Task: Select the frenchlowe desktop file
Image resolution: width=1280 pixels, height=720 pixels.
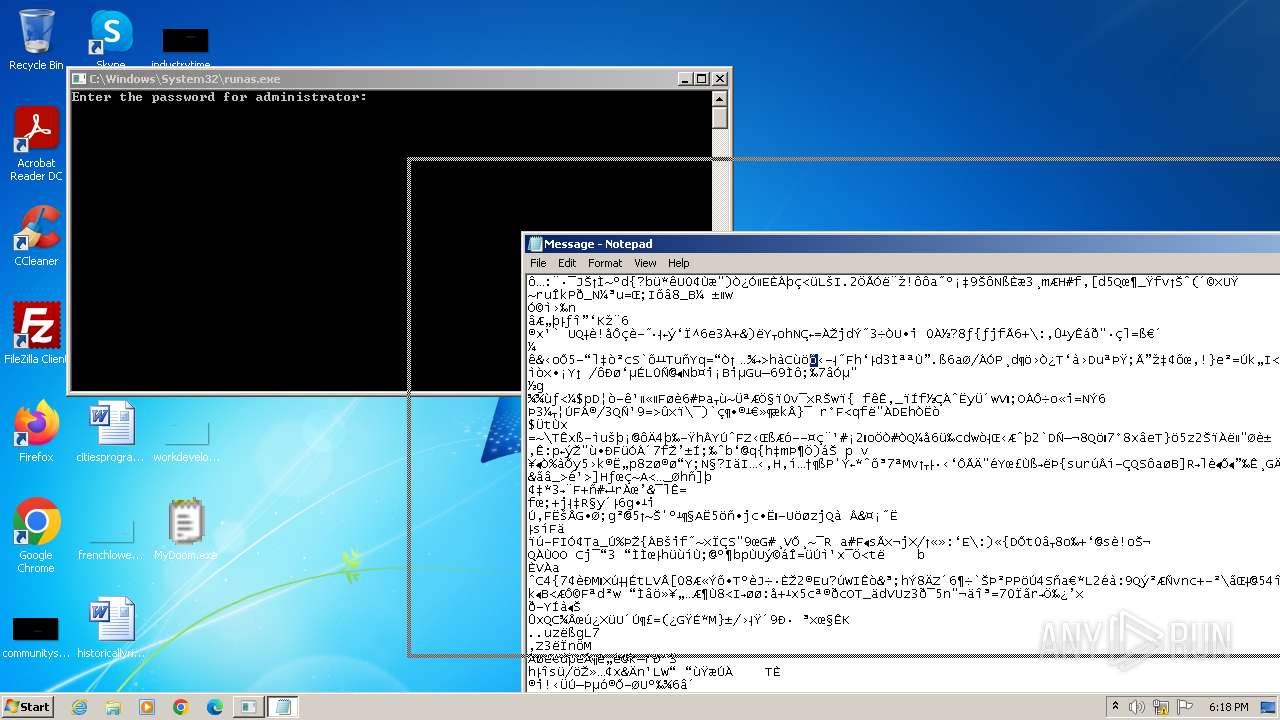Action: (110, 539)
